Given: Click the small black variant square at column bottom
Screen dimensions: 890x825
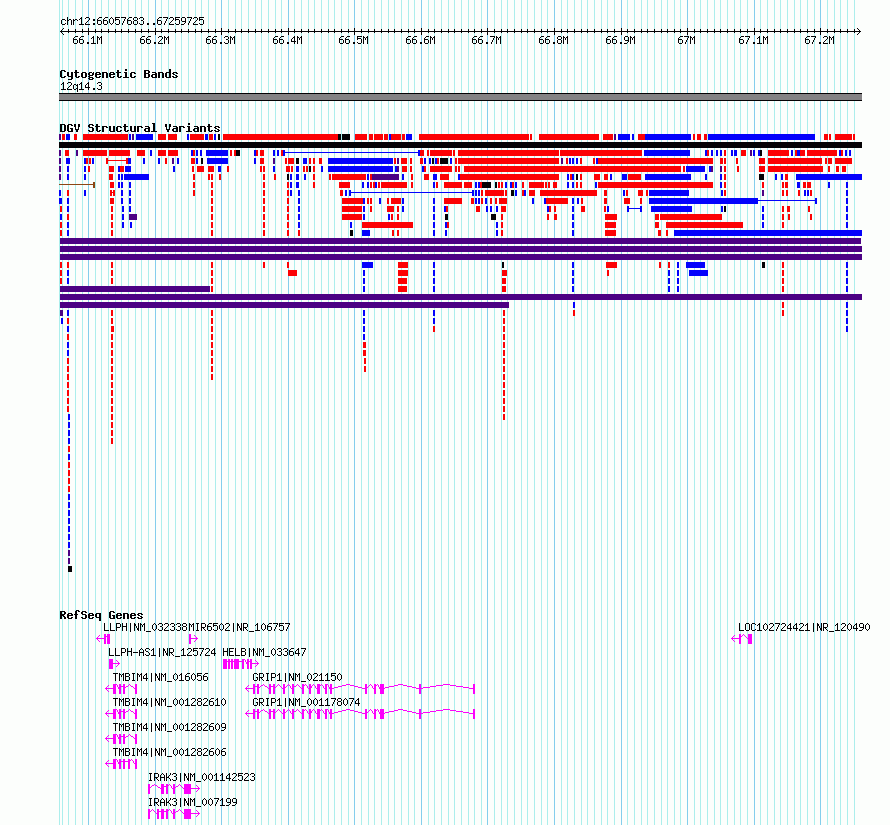Looking at the screenshot, I should coord(70,569).
